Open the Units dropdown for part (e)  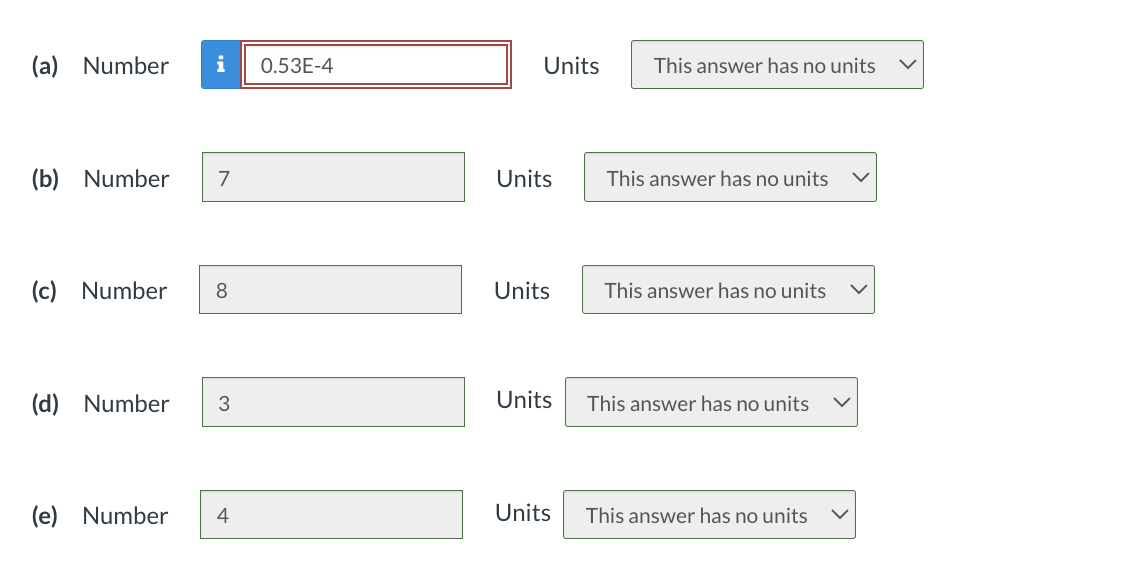[x=709, y=514]
